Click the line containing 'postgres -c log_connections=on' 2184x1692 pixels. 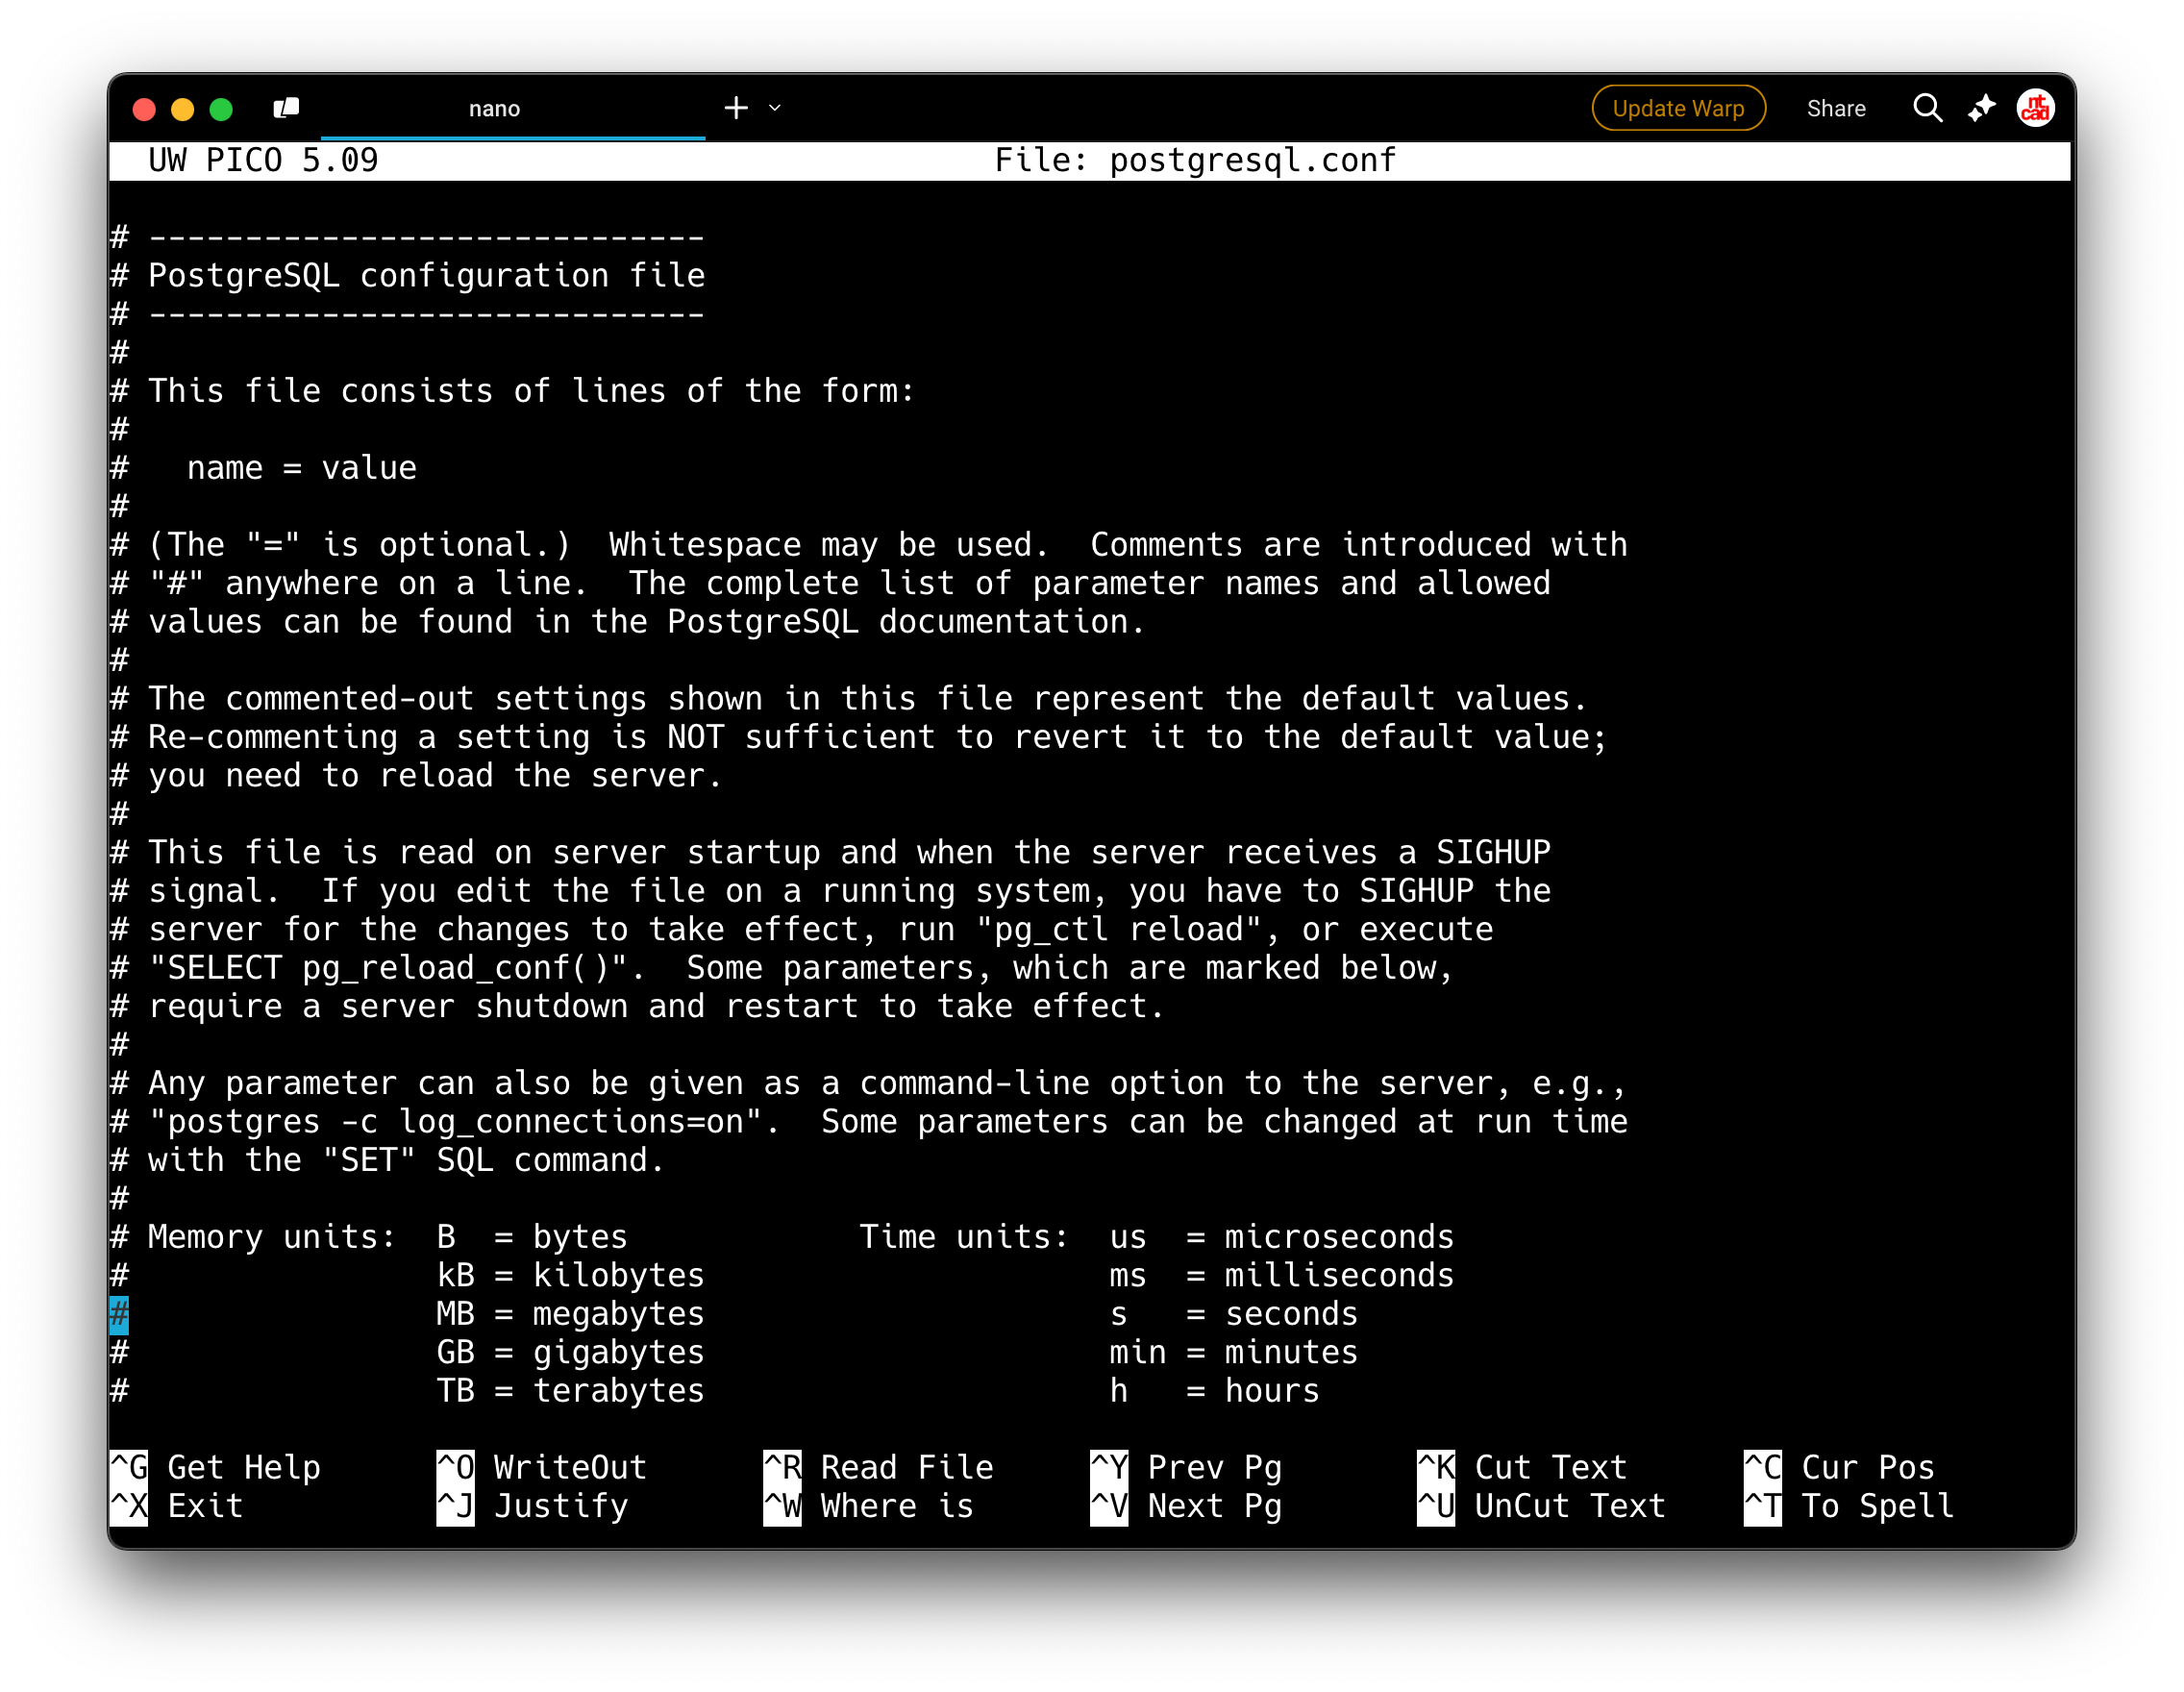869,1121
